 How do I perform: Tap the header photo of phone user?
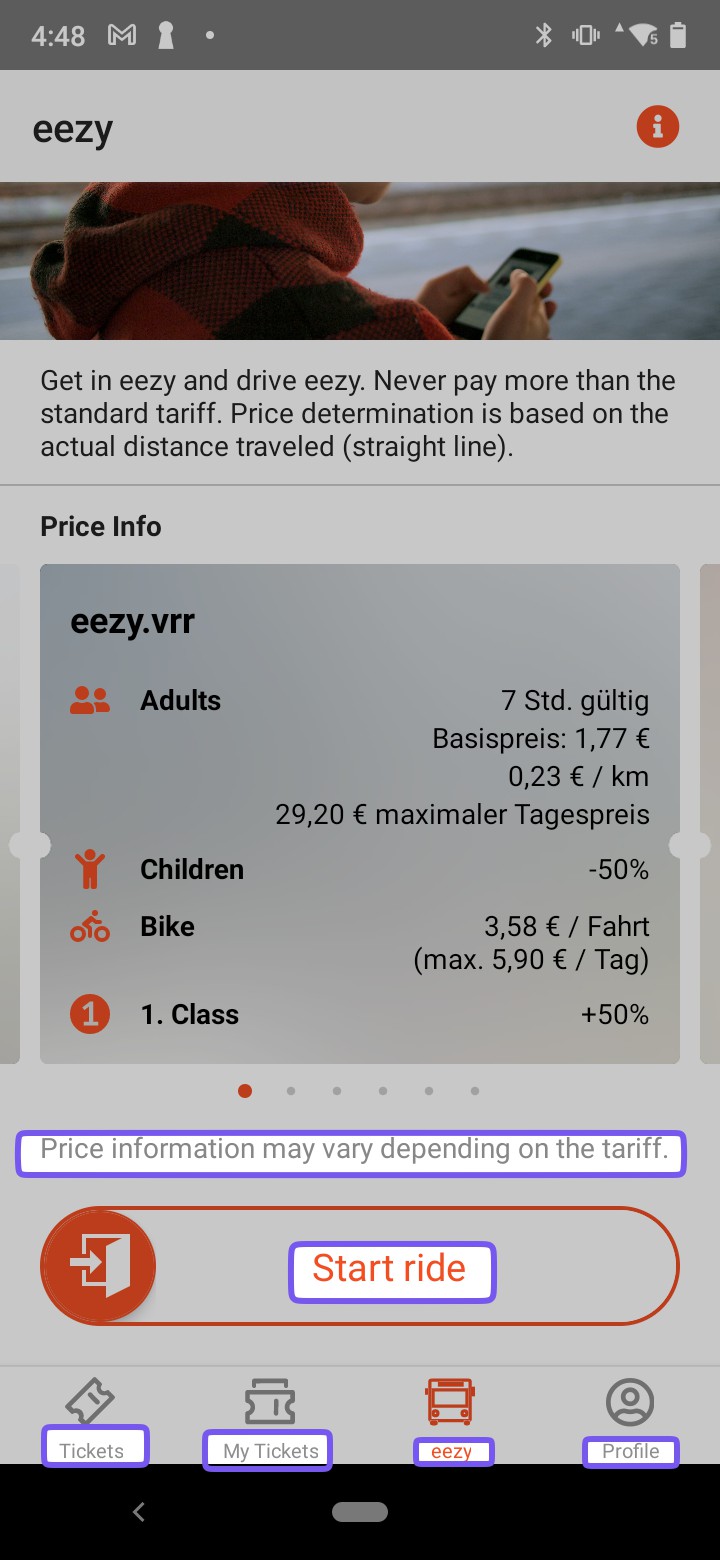point(360,261)
